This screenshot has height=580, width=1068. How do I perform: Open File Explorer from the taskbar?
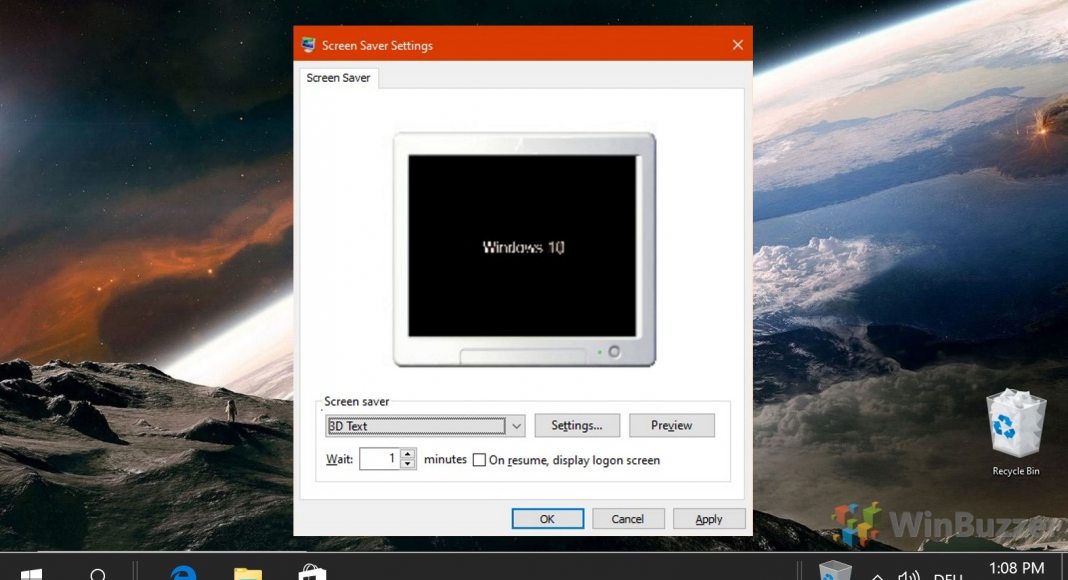pos(247,570)
